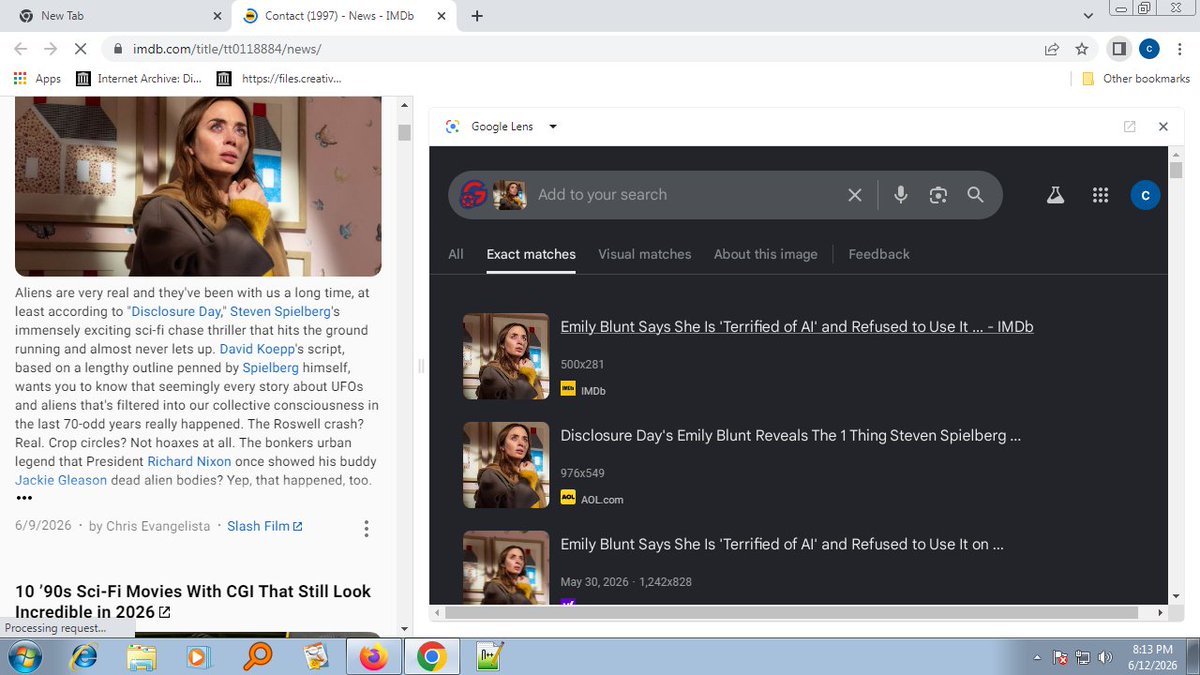Open Search Labs flask icon
The image size is (1200, 675).
[1055, 195]
